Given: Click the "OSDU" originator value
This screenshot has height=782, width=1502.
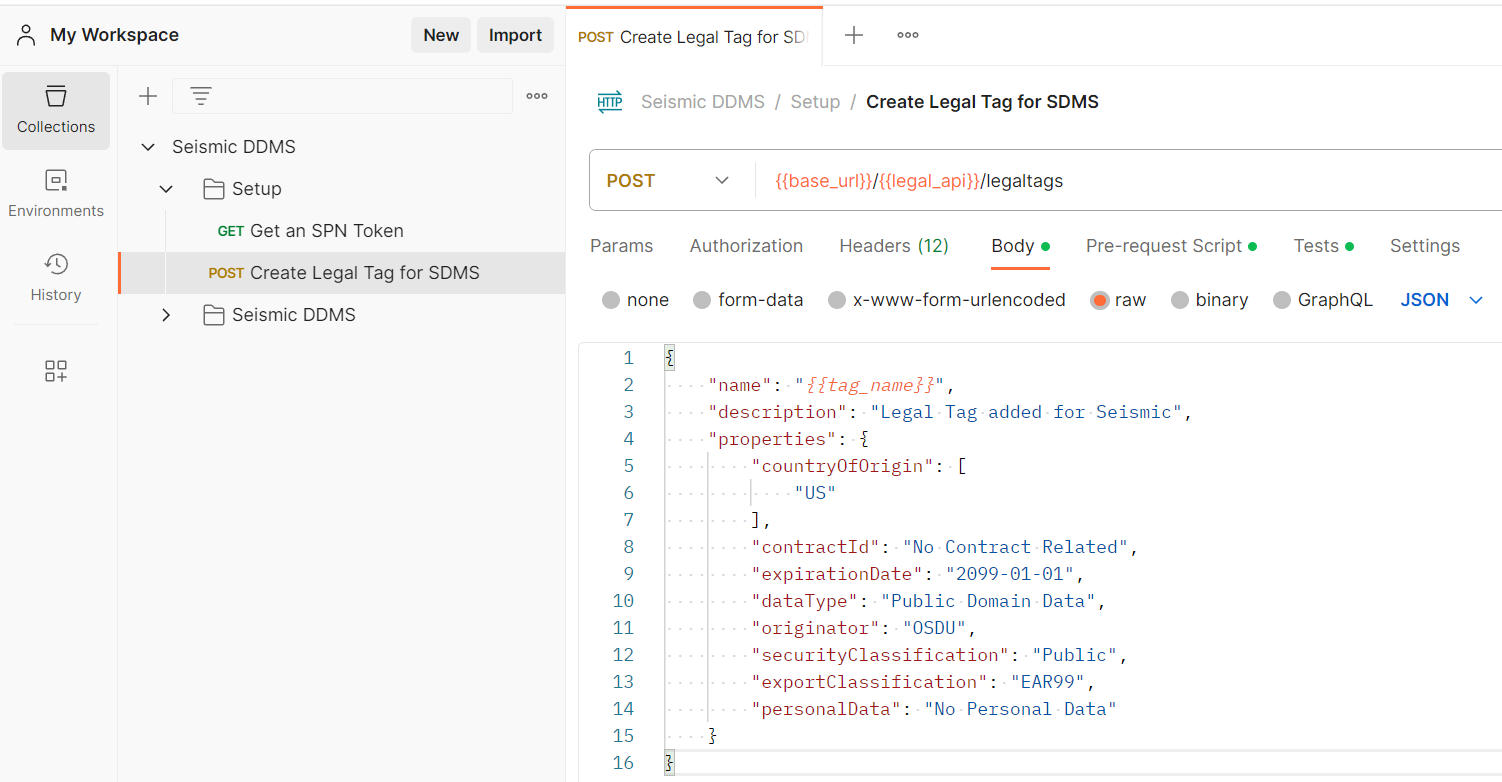Looking at the screenshot, I should (x=934, y=628).
